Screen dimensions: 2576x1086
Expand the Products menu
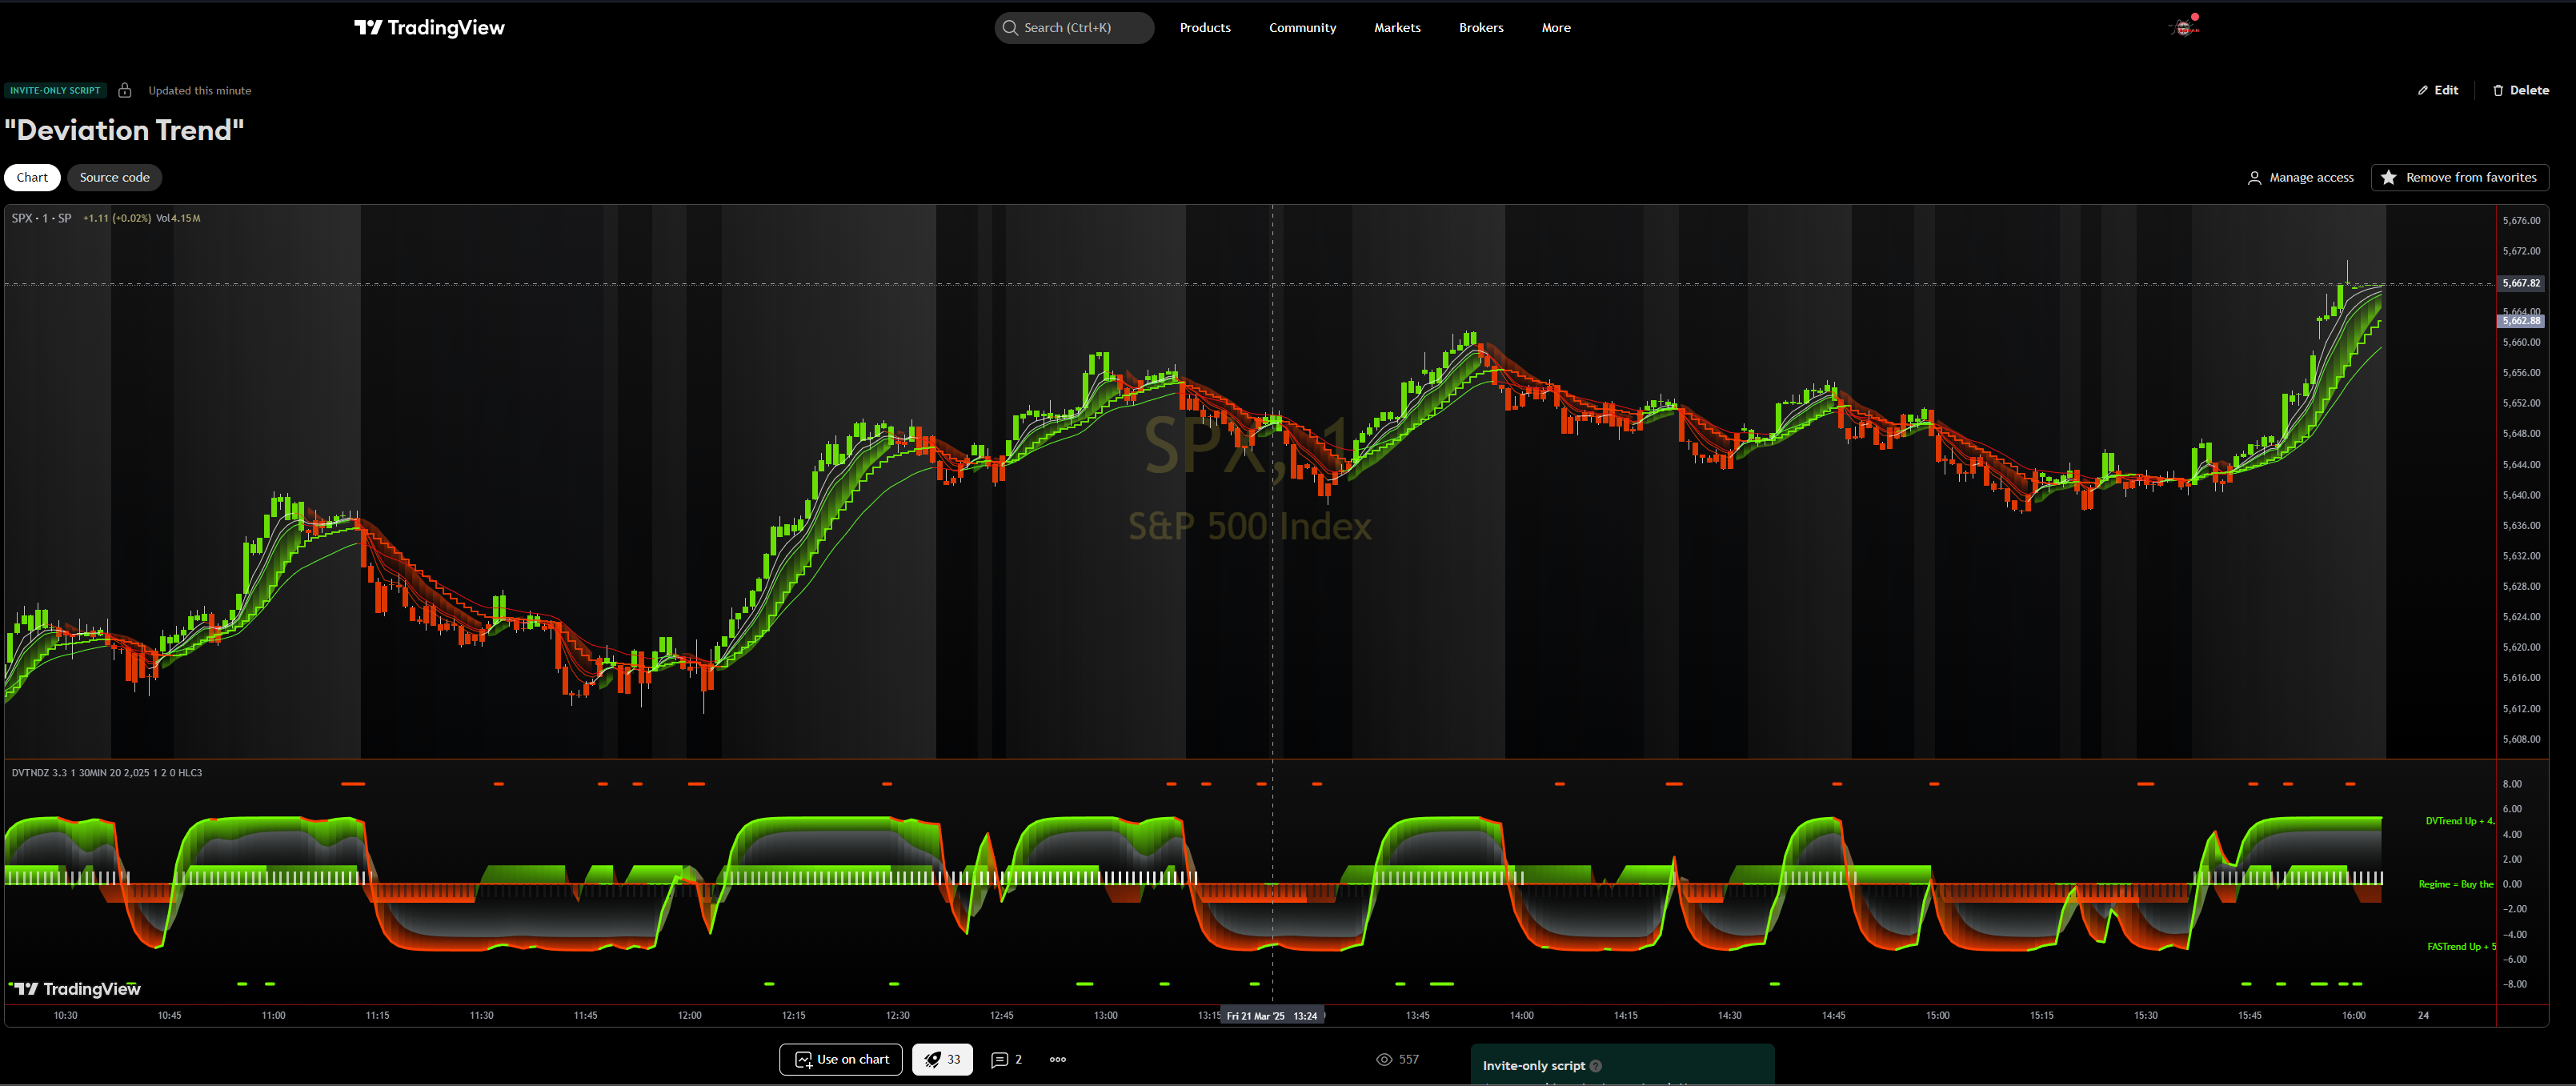(x=1204, y=28)
